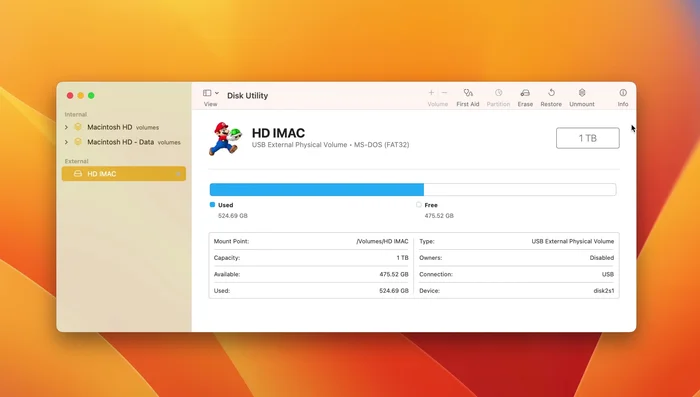Click the Device value disk2s1

point(604,291)
